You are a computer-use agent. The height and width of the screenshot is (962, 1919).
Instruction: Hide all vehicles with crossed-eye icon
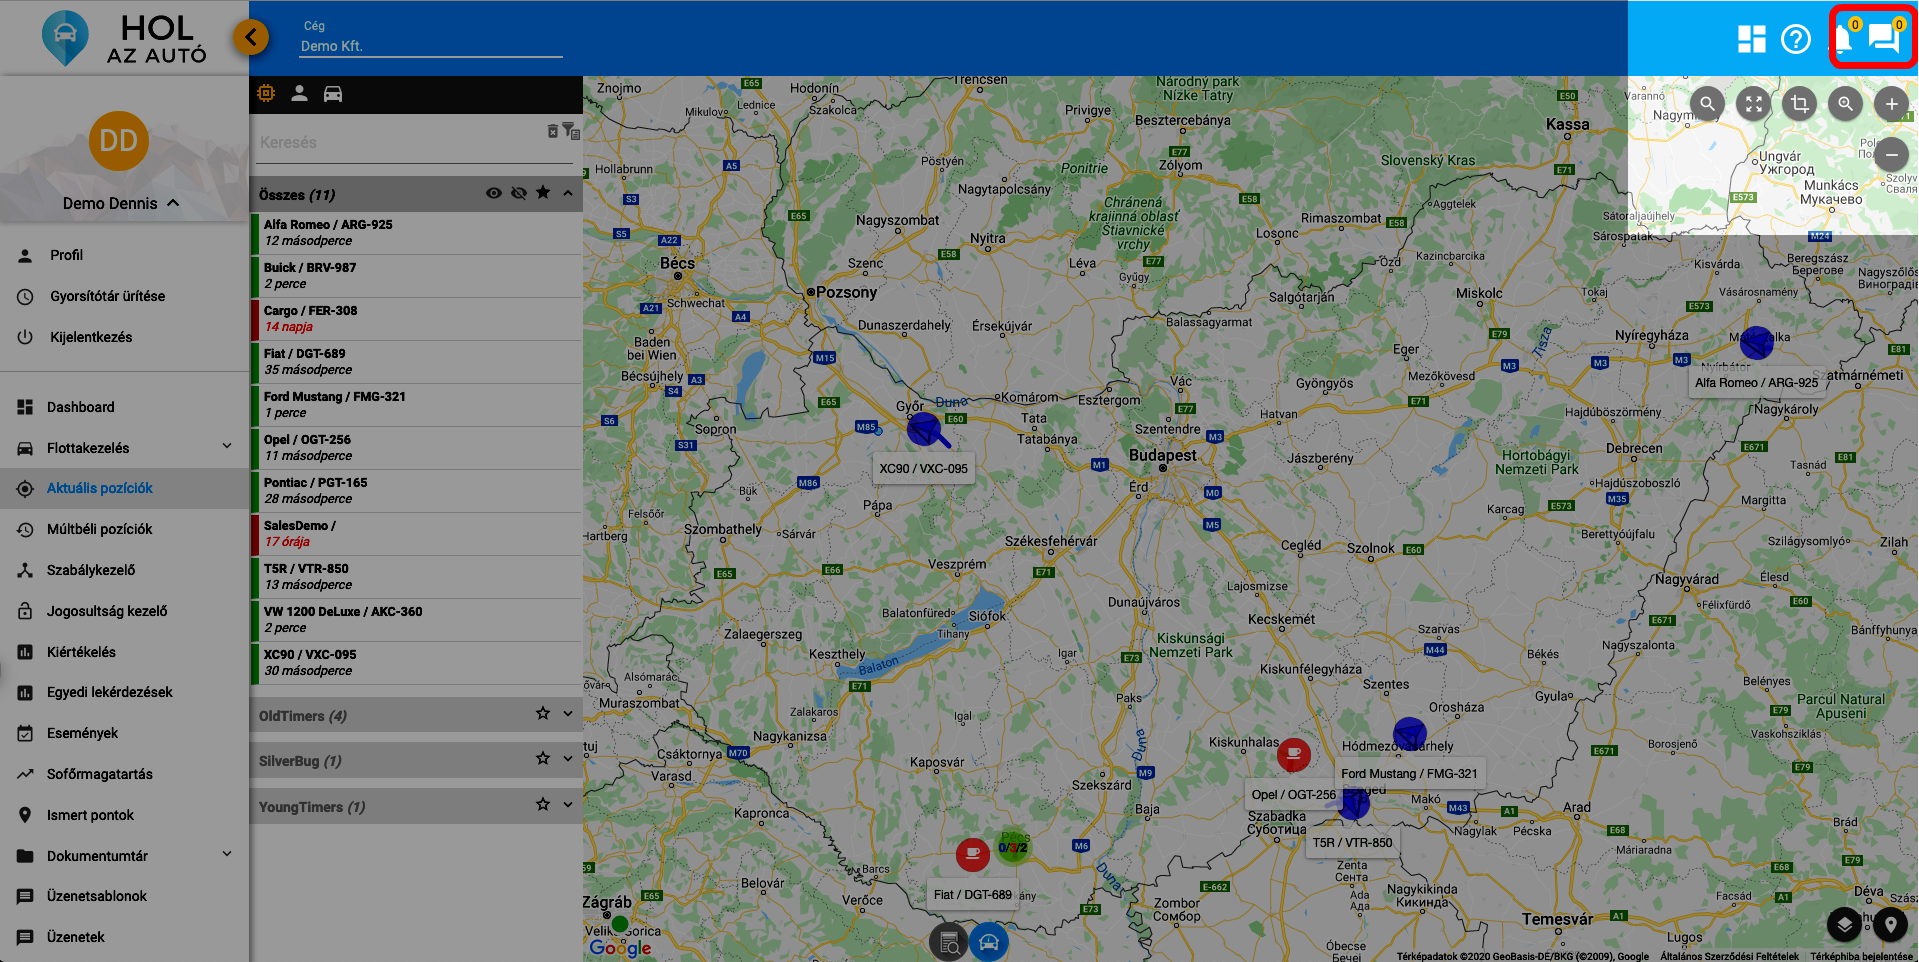coord(518,193)
